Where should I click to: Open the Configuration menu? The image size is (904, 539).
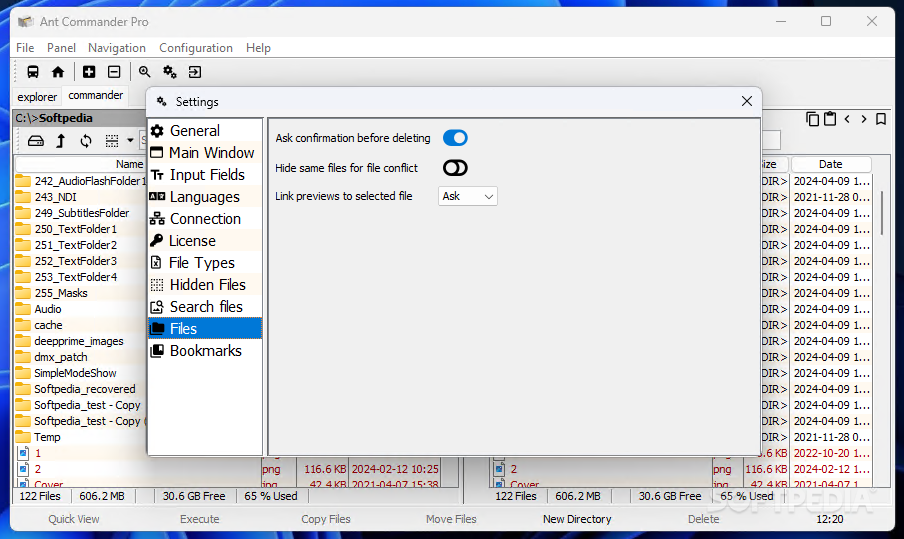pyautogui.click(x=195, y=48)
